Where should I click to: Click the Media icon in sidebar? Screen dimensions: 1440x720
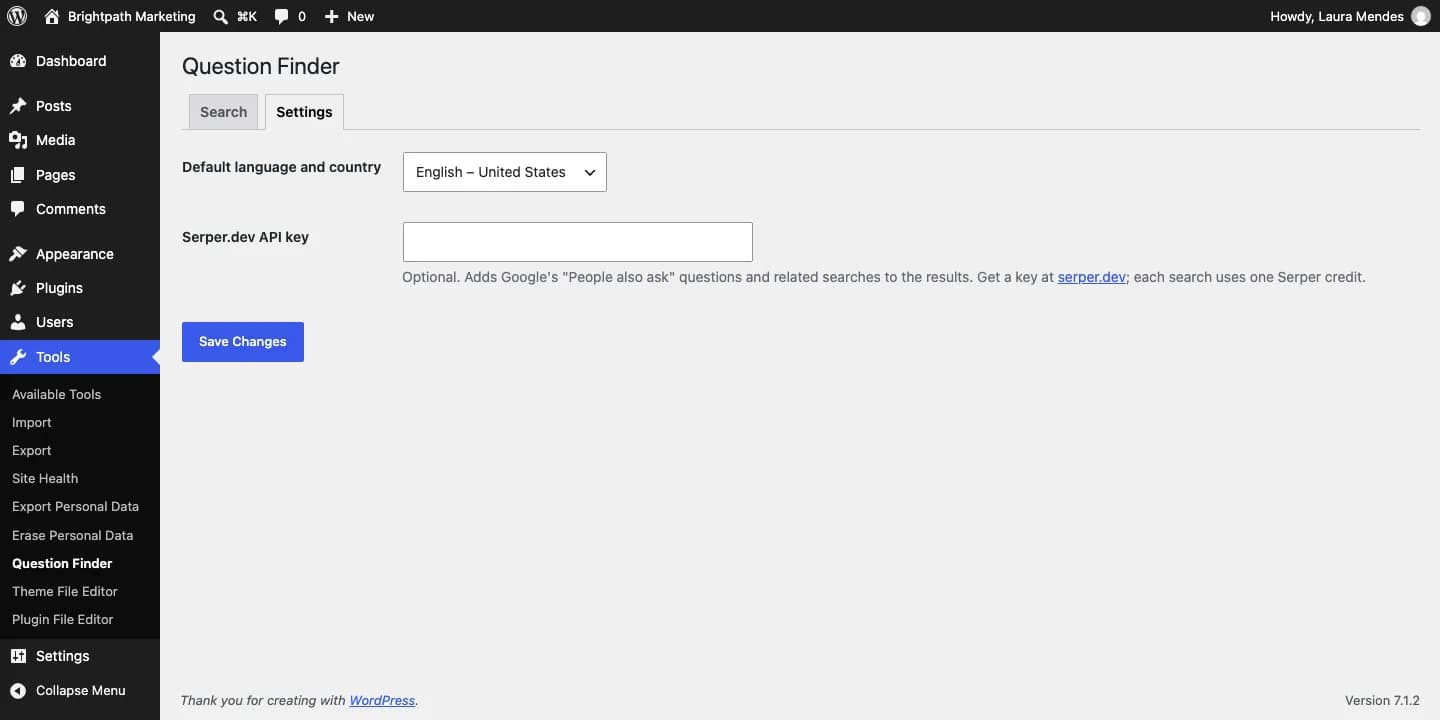coord(18,140)
